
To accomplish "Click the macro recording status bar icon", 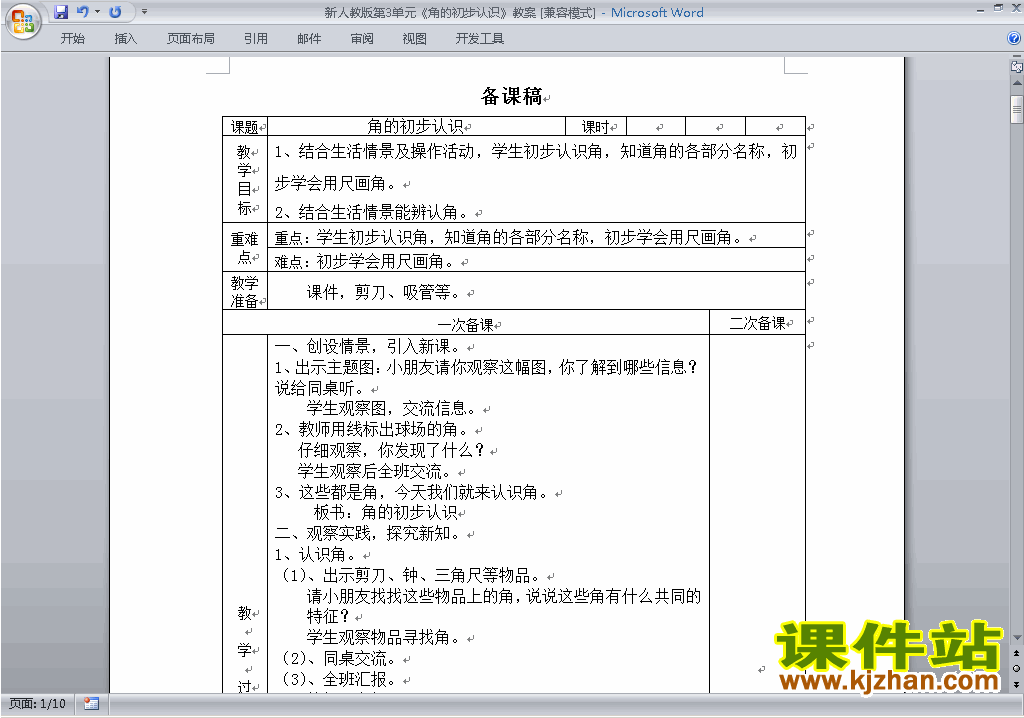I will [91, 704].
